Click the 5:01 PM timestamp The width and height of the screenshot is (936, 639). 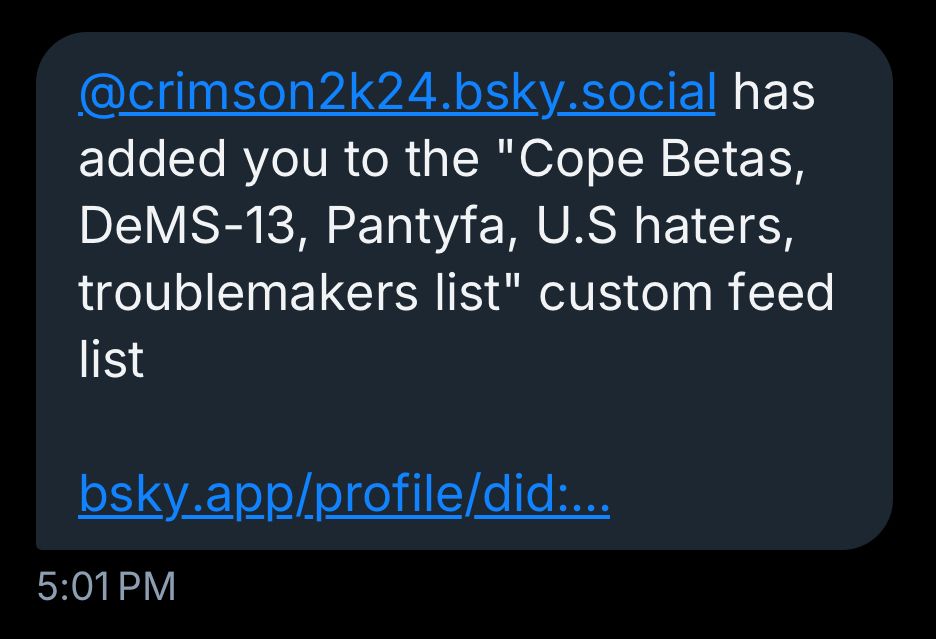click(x=106, y=586)
